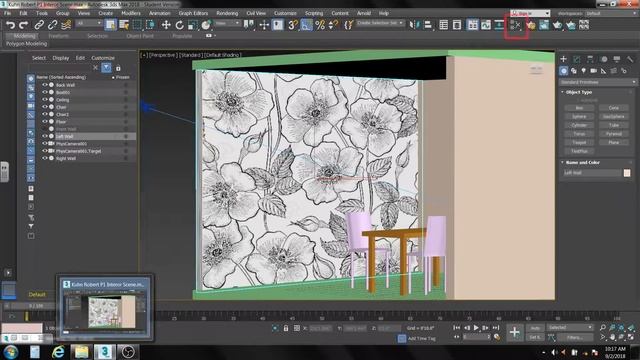Open the Sign In dropdown
The height and width of the screenshot is (360, 640).
coord(530,13)
